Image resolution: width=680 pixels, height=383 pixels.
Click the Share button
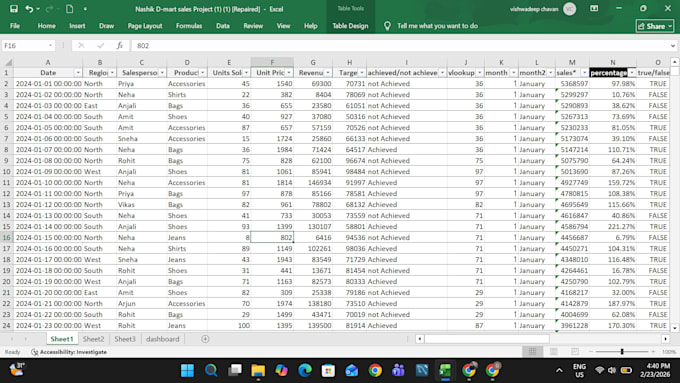tap(655, 26)
